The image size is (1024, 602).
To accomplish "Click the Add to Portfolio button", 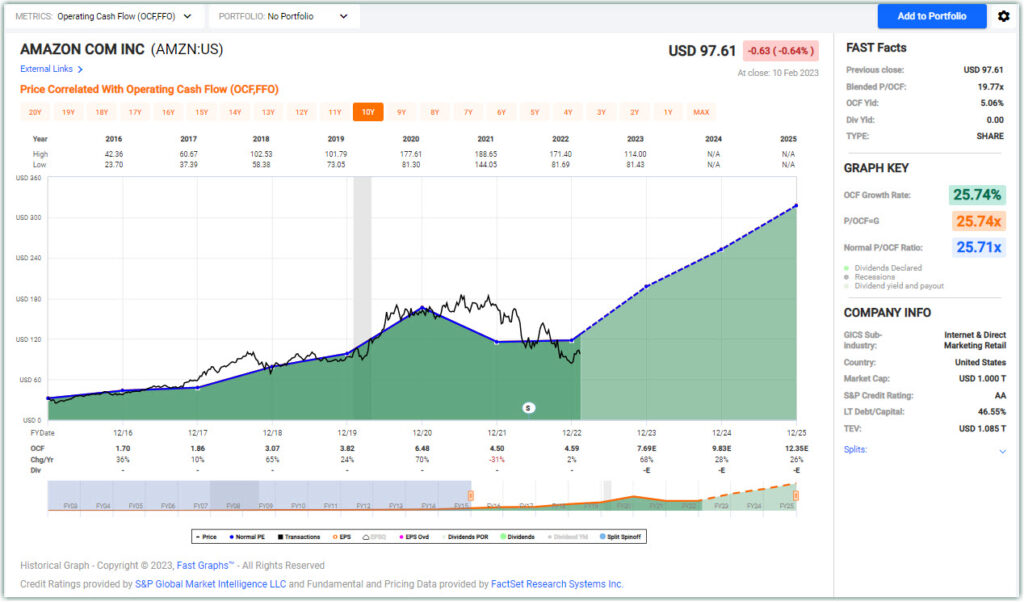I will (931, 16).
